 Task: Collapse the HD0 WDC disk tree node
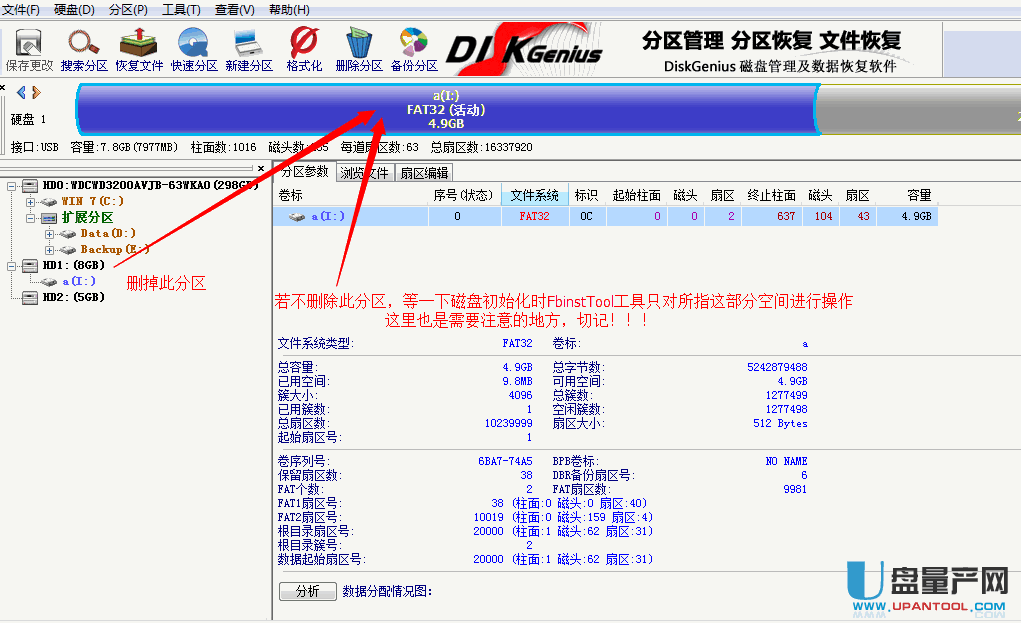click(x=11, y=185)
